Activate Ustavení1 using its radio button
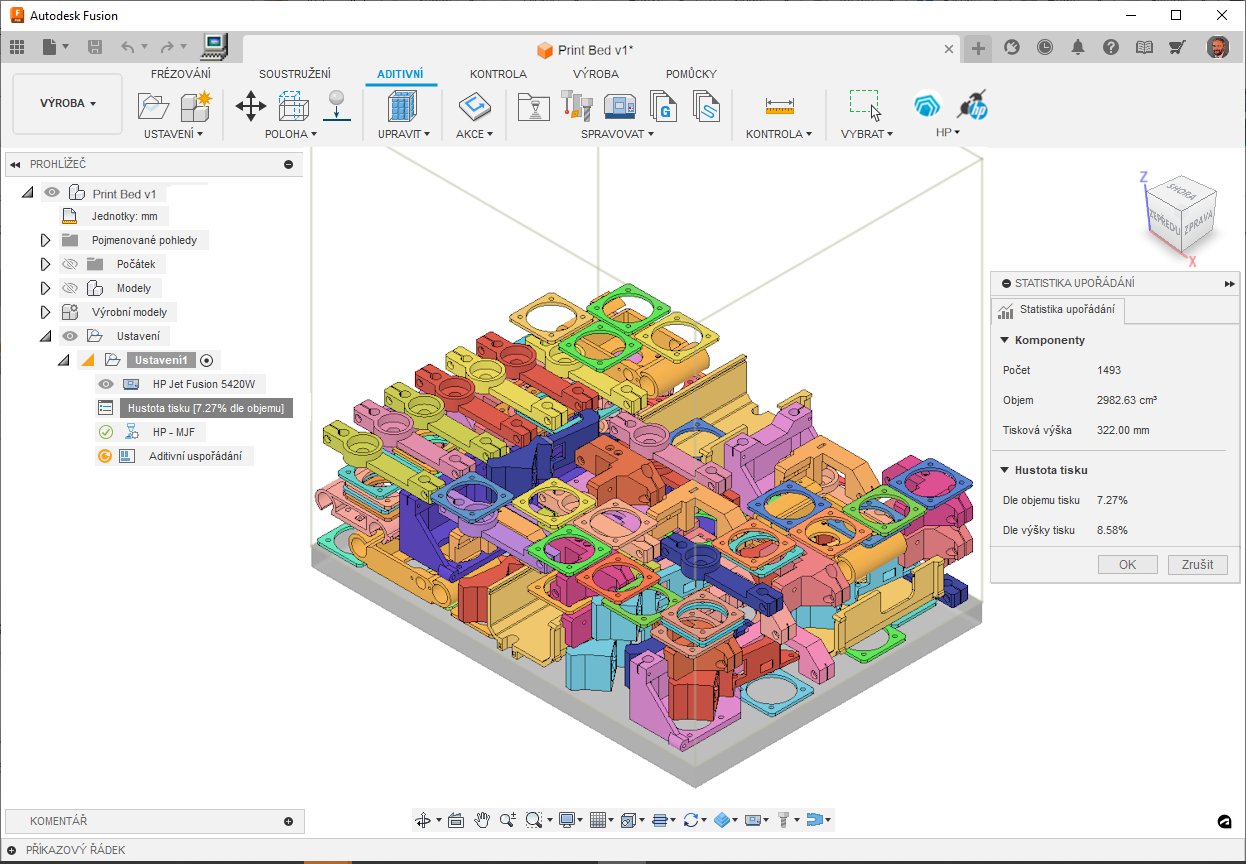This screenshot has width=1246, height=864. [x=207, y=360]
